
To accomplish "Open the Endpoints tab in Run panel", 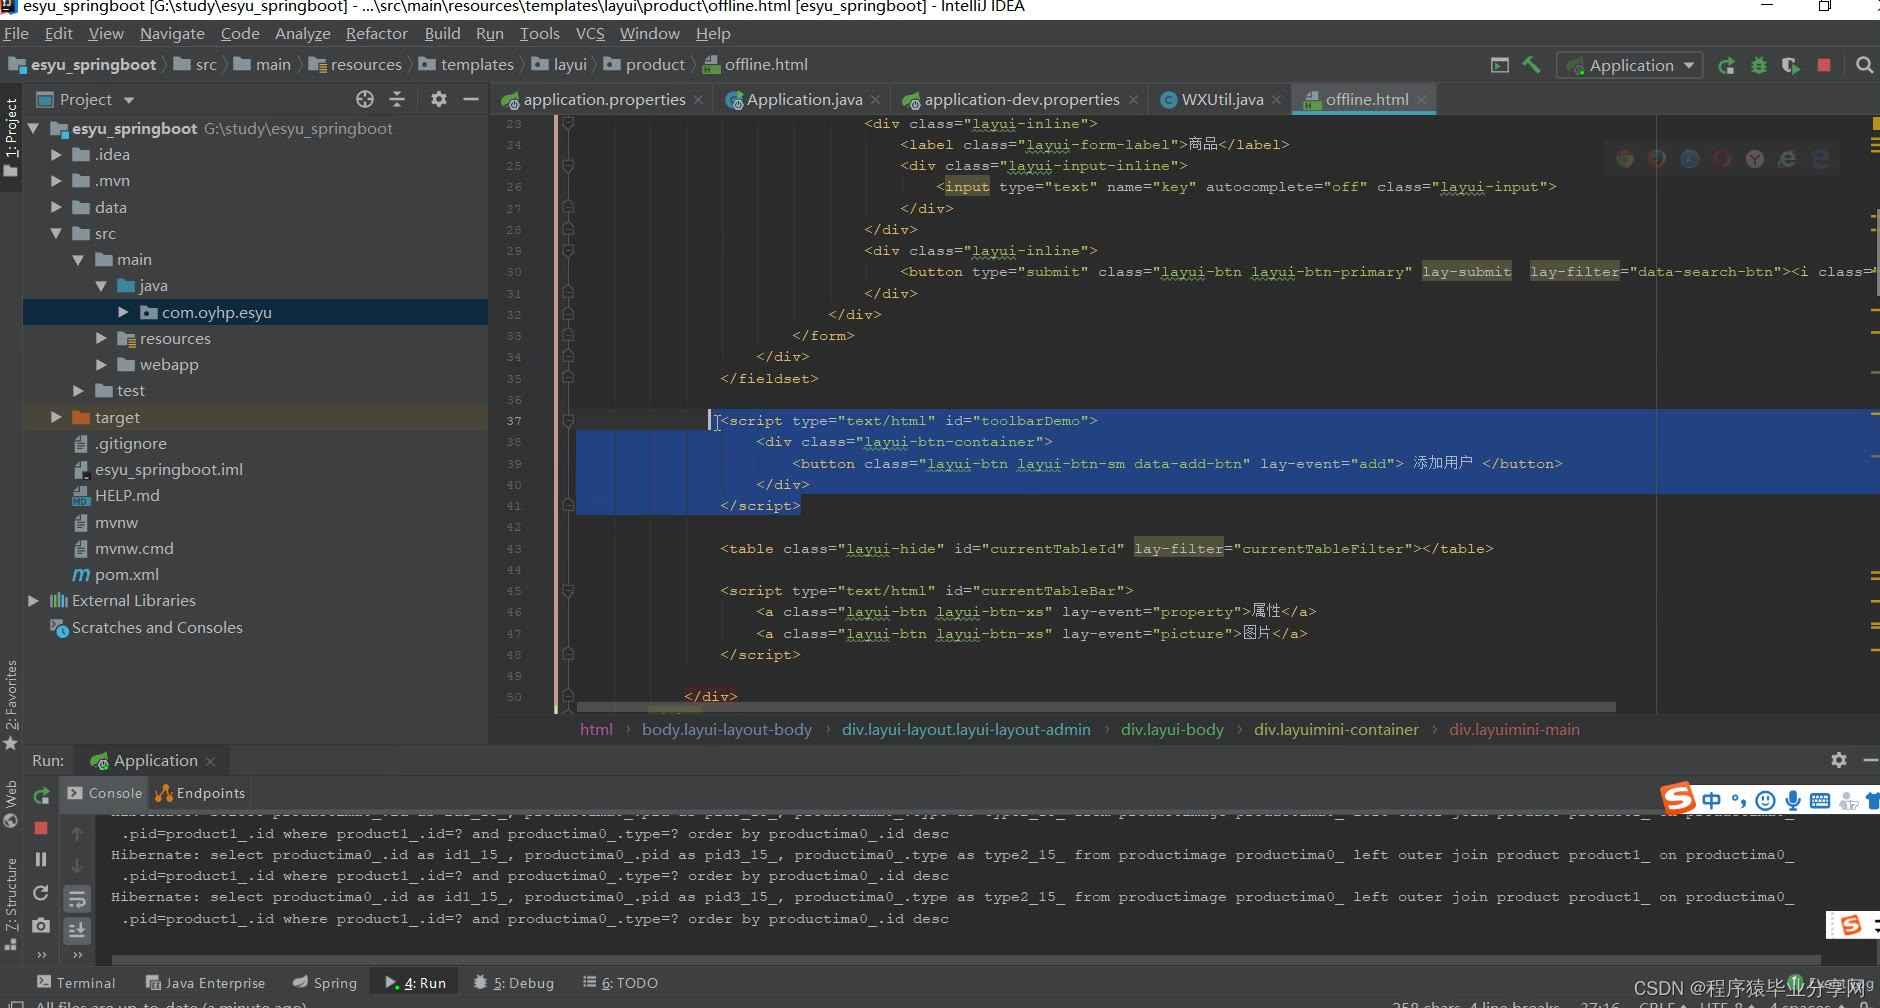I will 200,793.
